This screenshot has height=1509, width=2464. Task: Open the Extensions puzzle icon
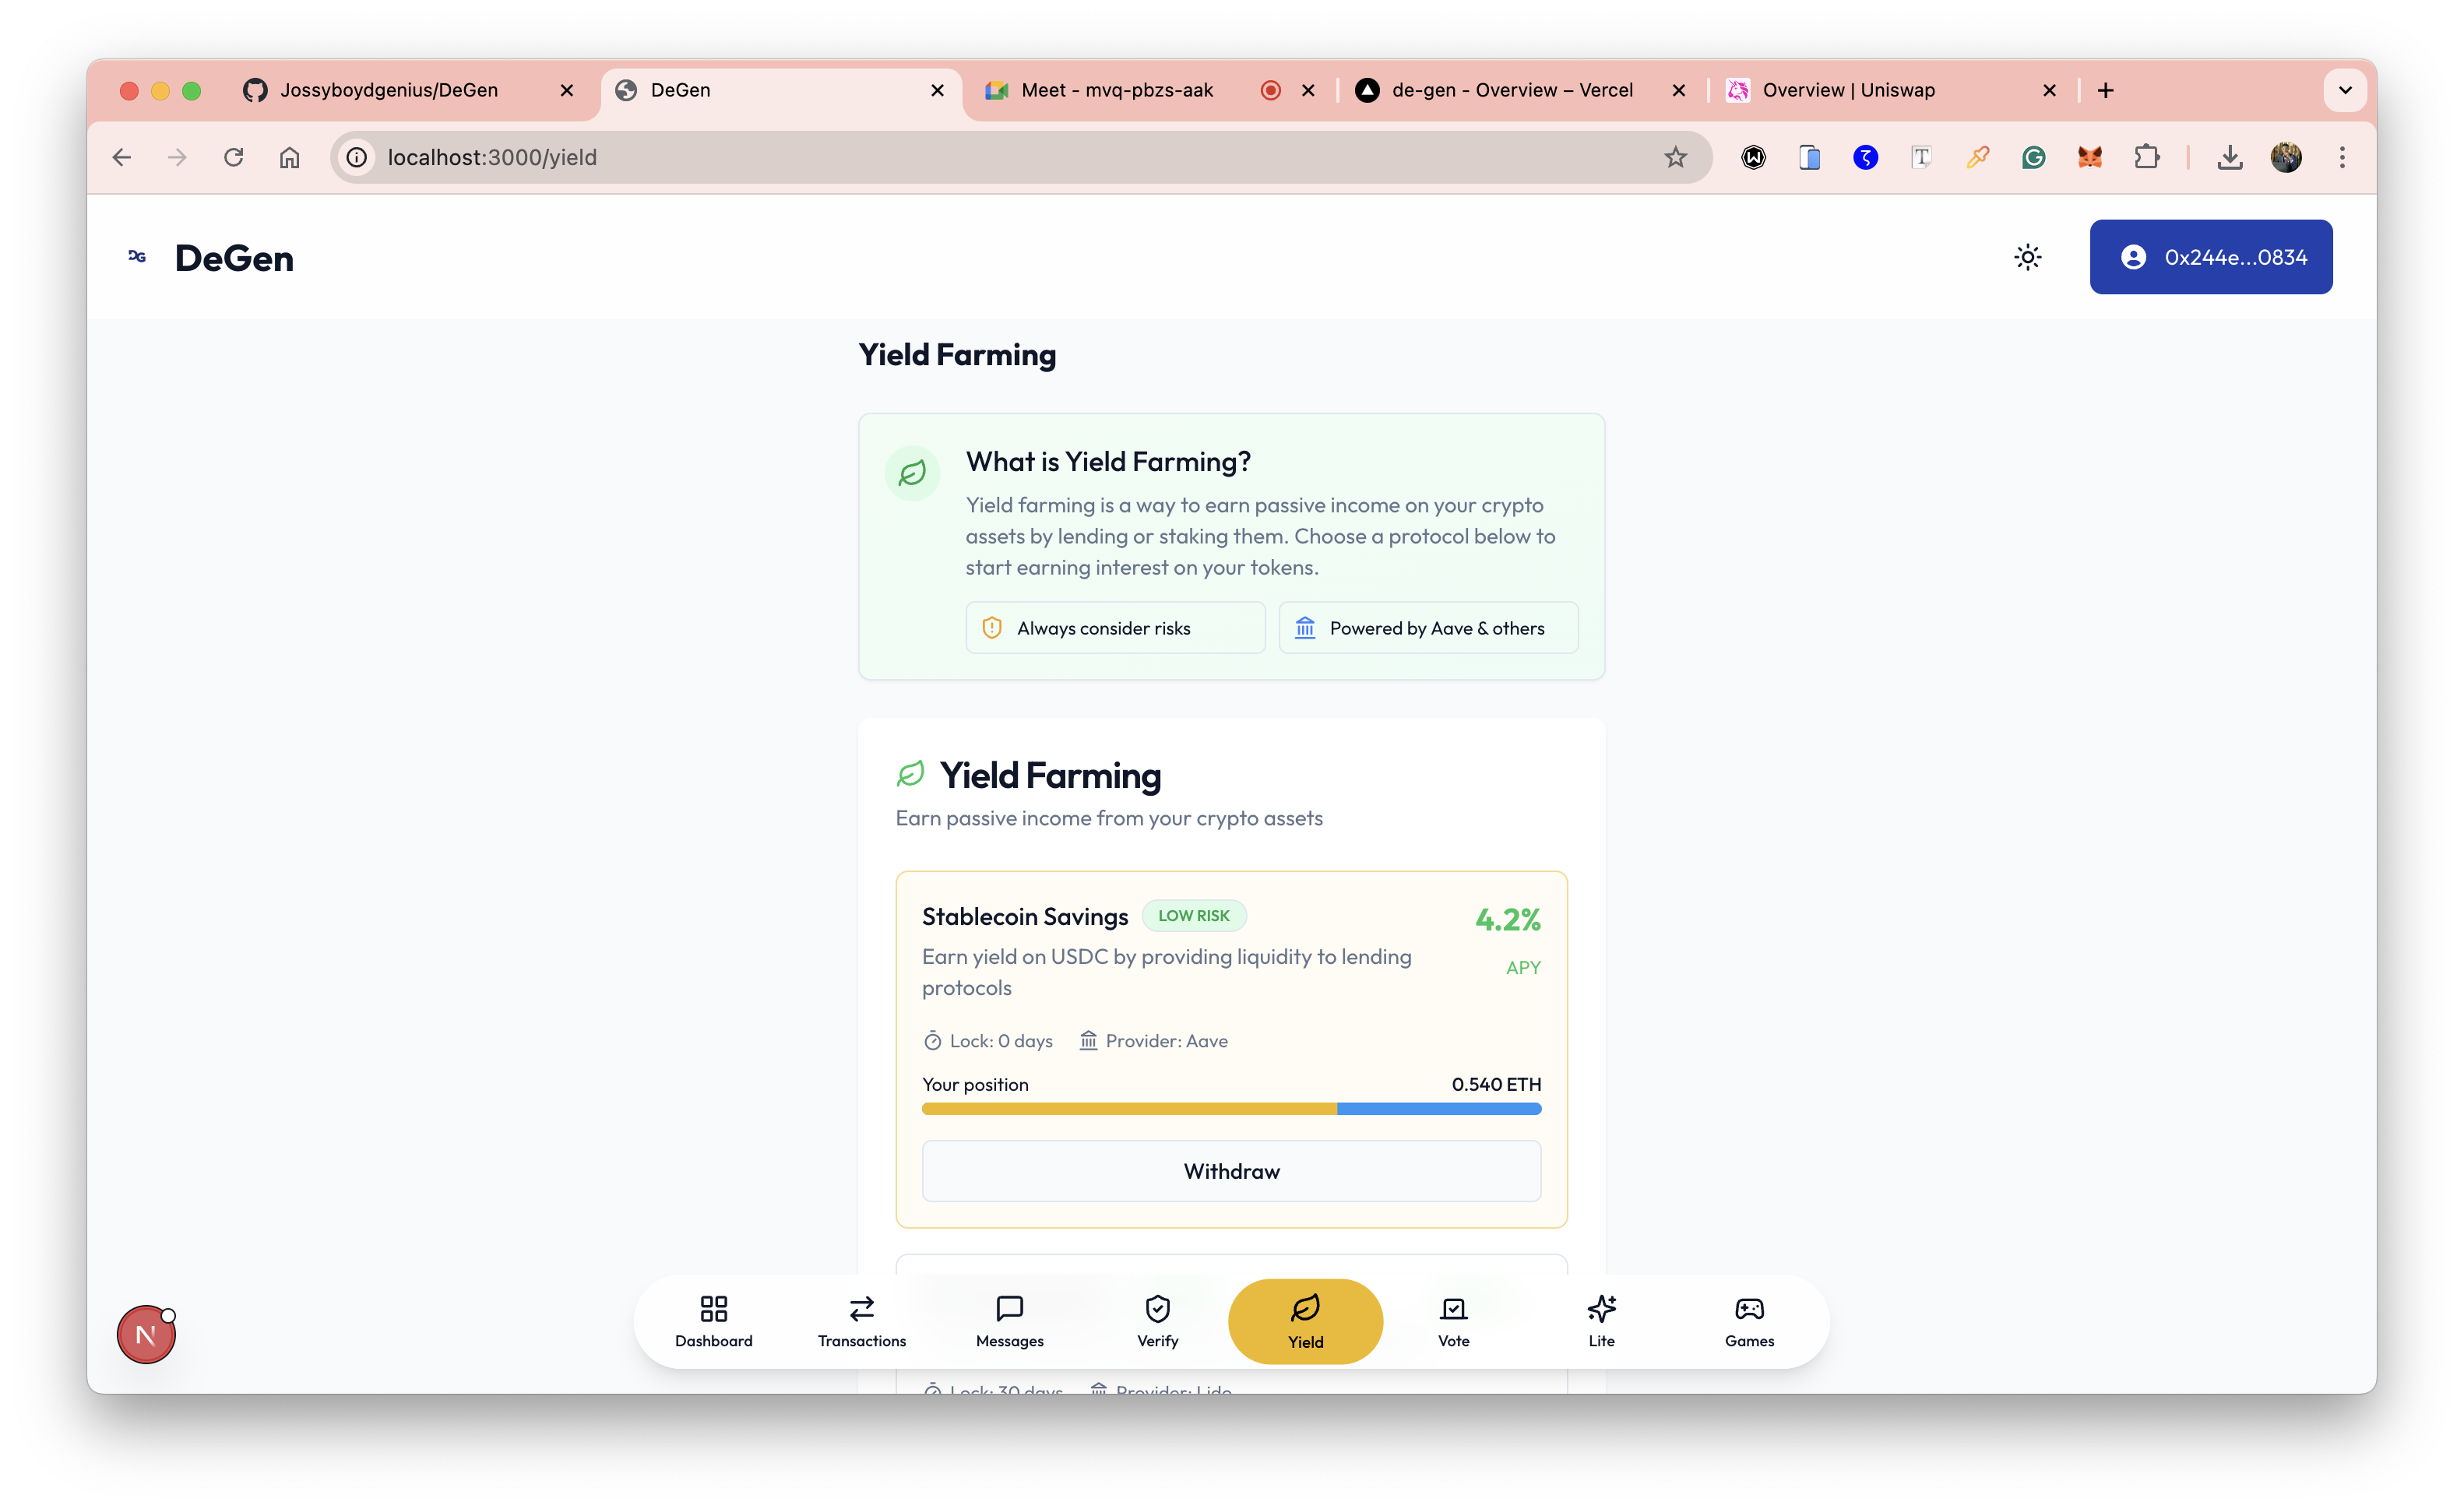2146,157
